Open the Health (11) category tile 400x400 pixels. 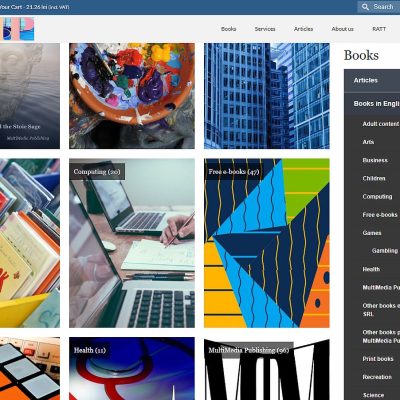point(132,368)
